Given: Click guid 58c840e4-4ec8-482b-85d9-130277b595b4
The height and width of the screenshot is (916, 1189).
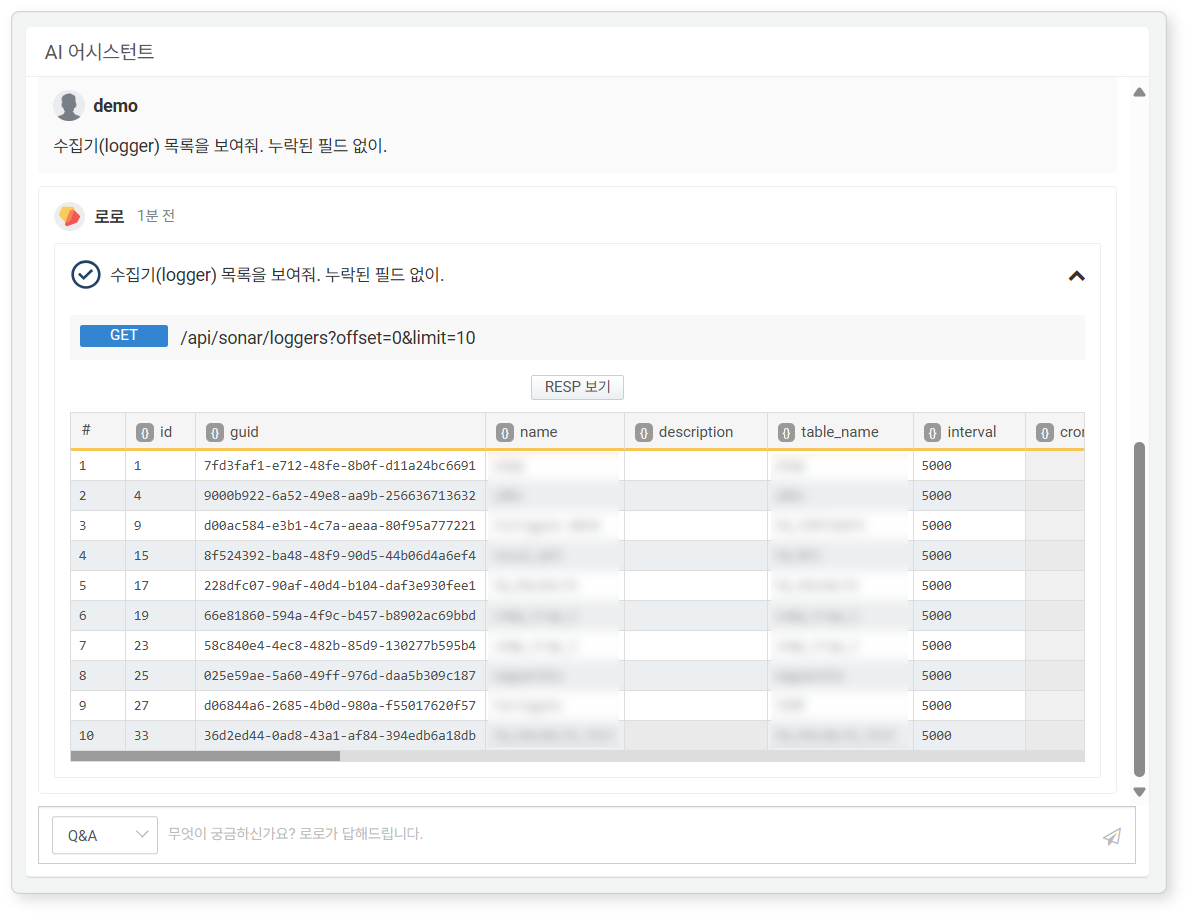Looking at the screenshot, I should (x=340, y=646).
